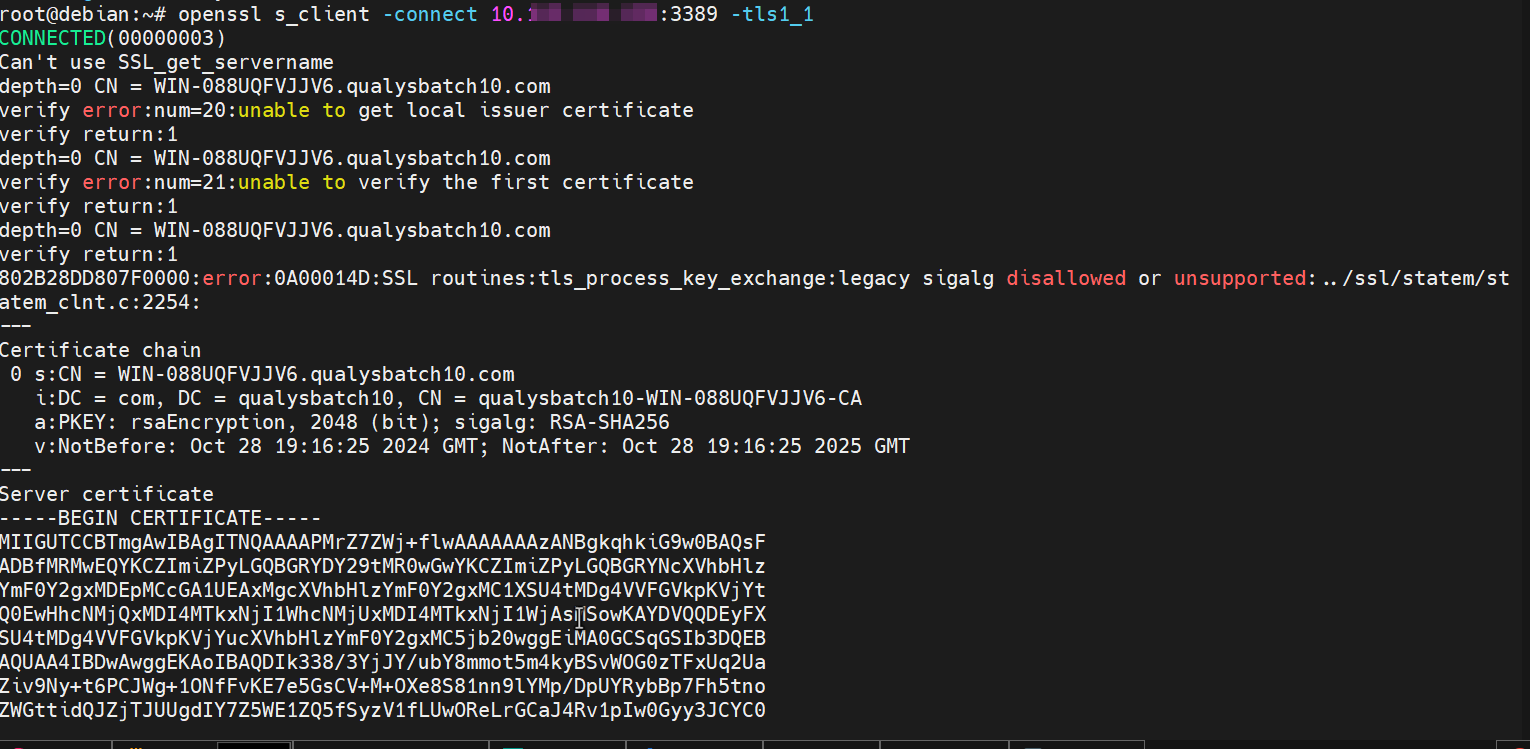Click the port number 3389
The image size is (1530, 749).
[x=693, y=15]
